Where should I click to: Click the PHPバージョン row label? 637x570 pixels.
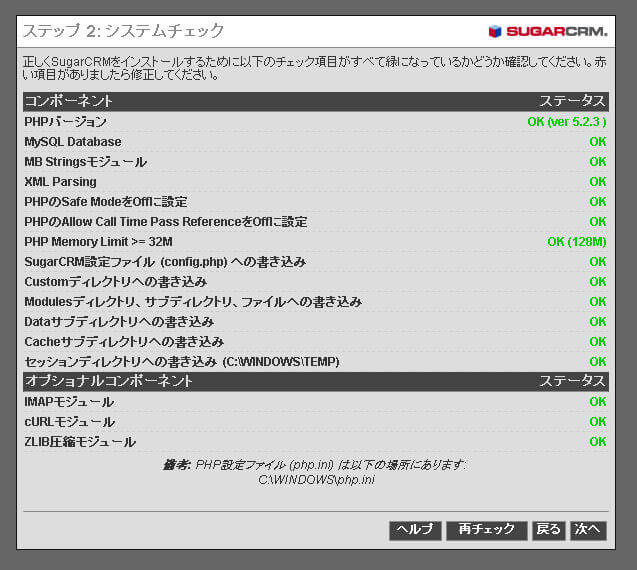pyautogui.click(x=65, y=122)
